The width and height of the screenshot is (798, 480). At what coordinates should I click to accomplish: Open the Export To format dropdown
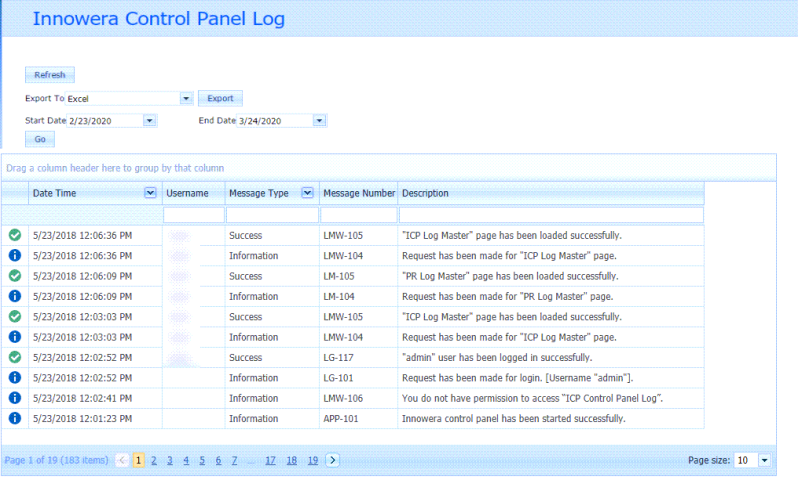(186, 98)
